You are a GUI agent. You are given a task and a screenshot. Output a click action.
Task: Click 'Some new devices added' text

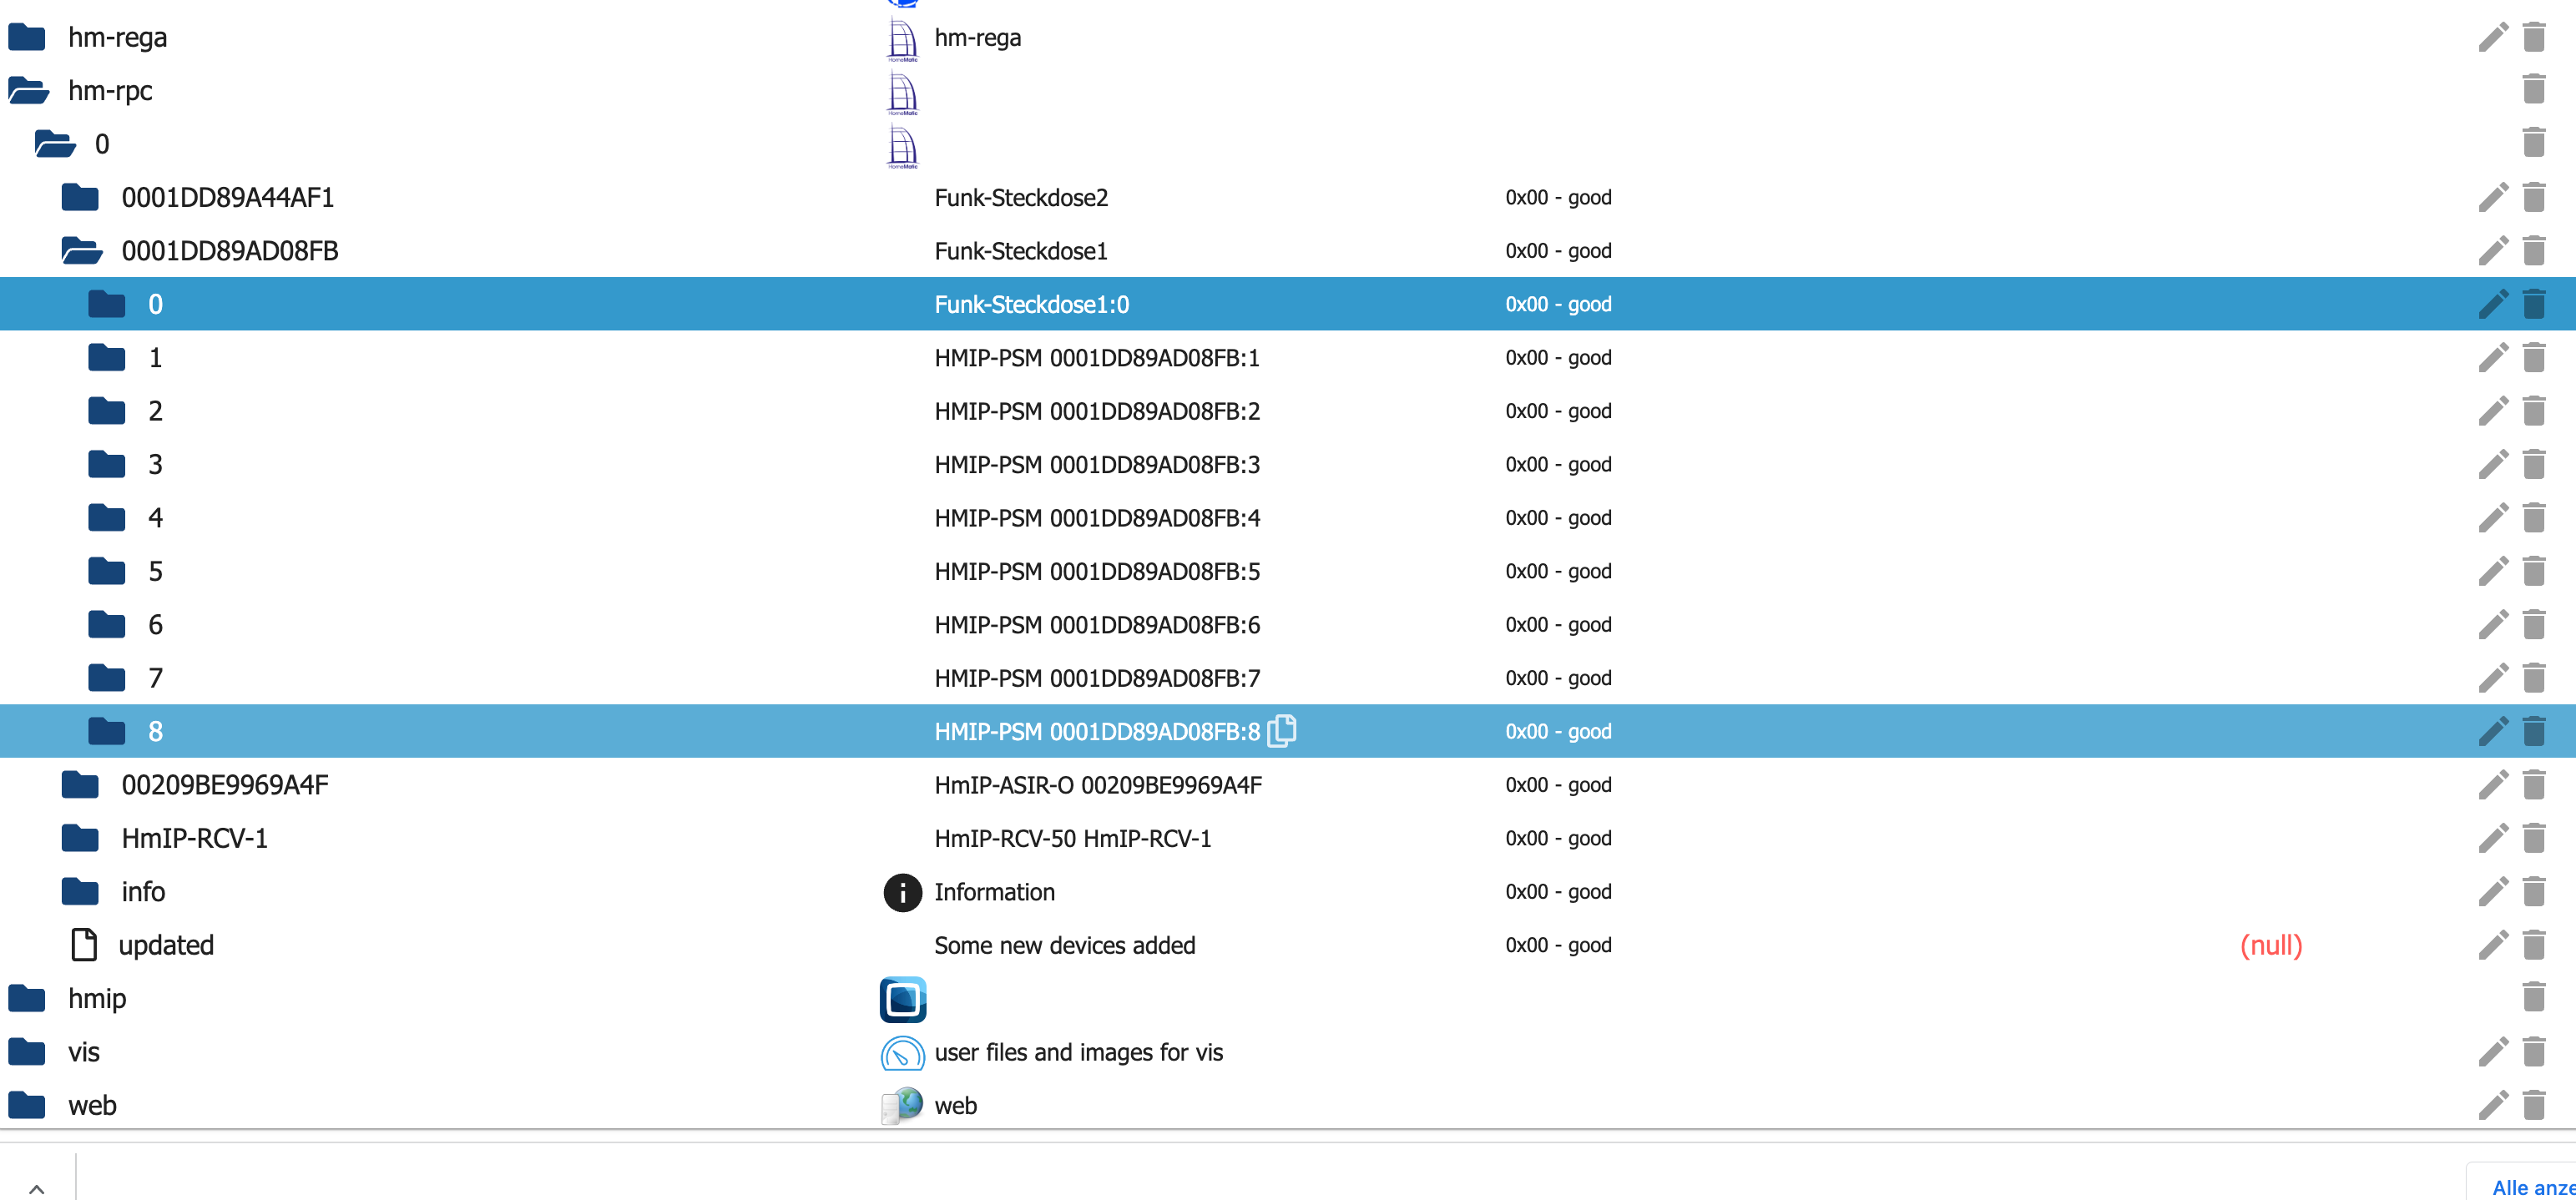pyautogui.click(x=1064, y=945)
